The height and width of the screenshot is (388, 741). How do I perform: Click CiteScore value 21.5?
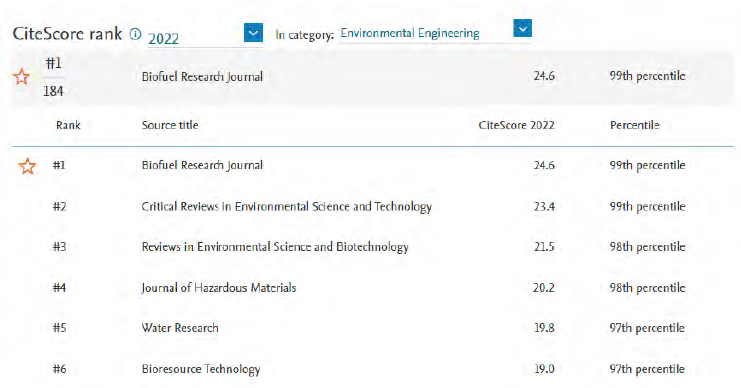click(x=544, y=247)
